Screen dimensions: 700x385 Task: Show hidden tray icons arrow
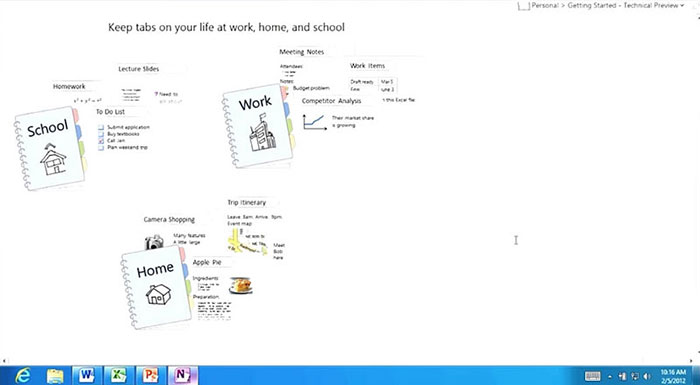pyautogui.click(x=610, y=377)
